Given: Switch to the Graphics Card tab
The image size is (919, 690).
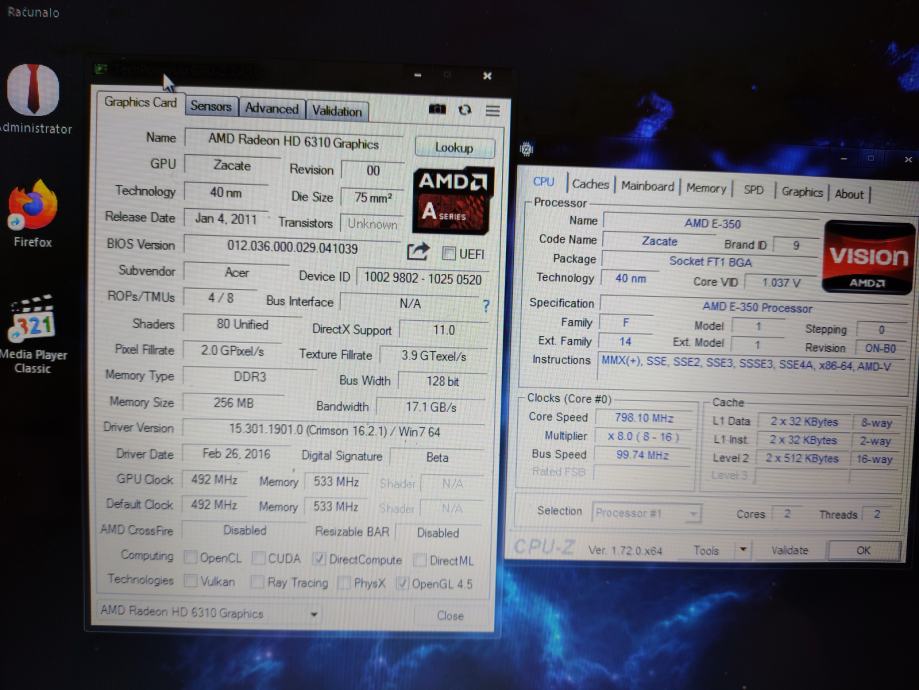Looking at the screenshot, I should (140, 102).
